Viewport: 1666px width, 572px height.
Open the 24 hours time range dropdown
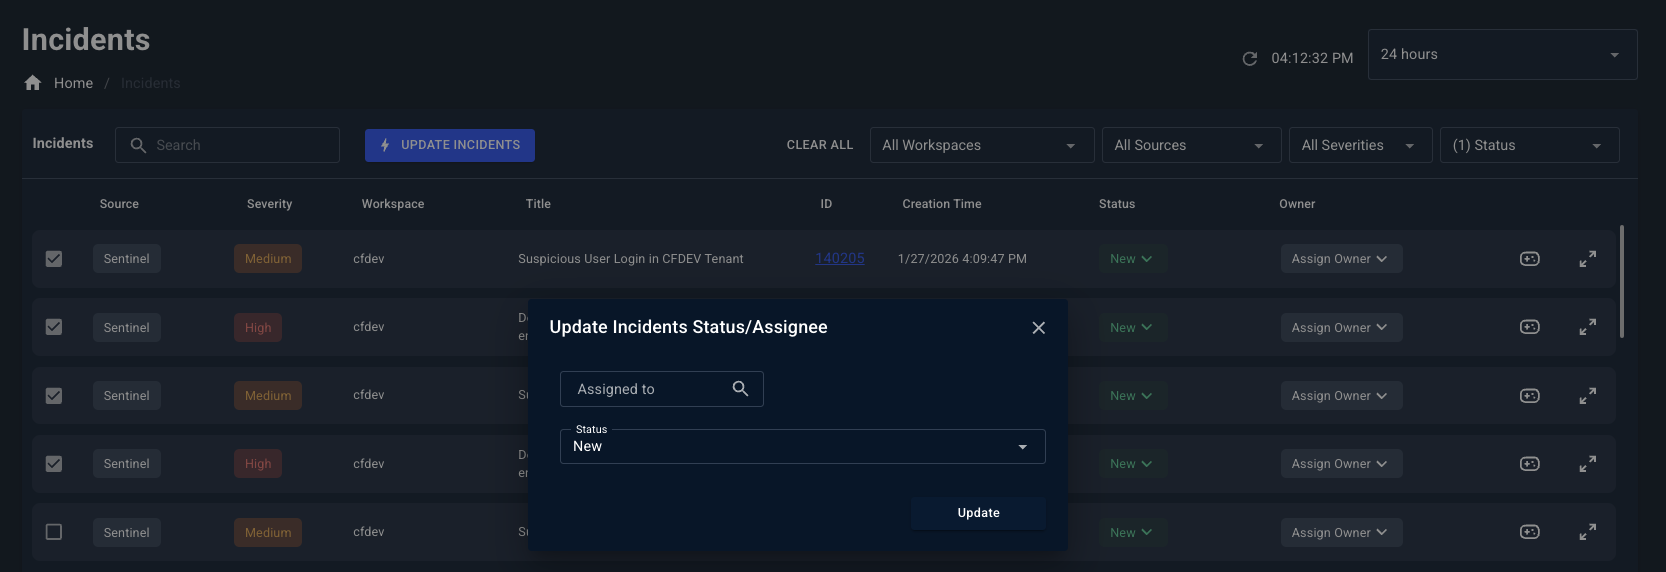(1502, 55)
